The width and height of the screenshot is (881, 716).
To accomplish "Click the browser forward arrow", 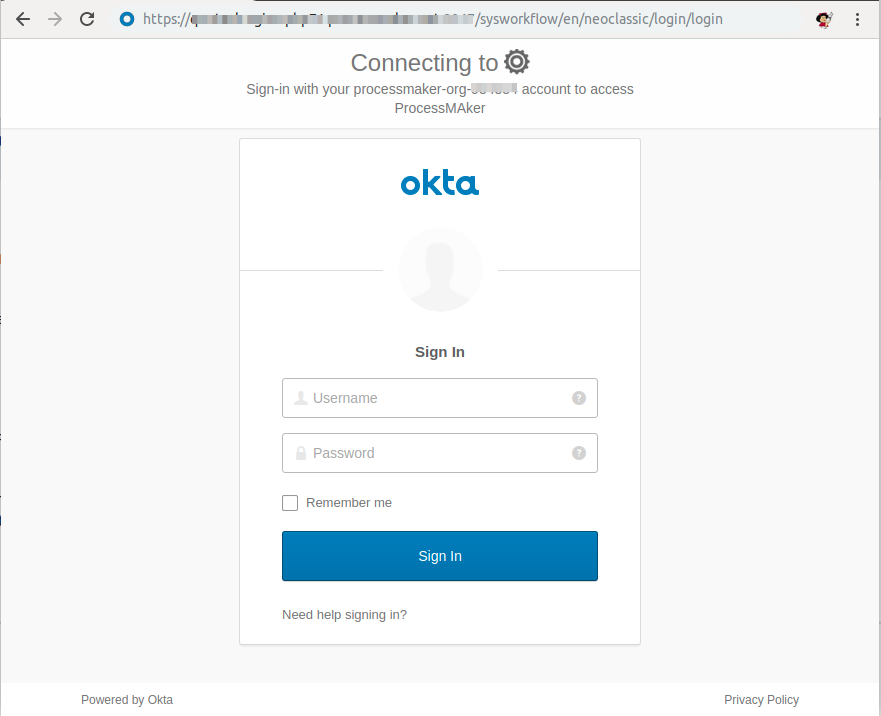I will [55, 19].
